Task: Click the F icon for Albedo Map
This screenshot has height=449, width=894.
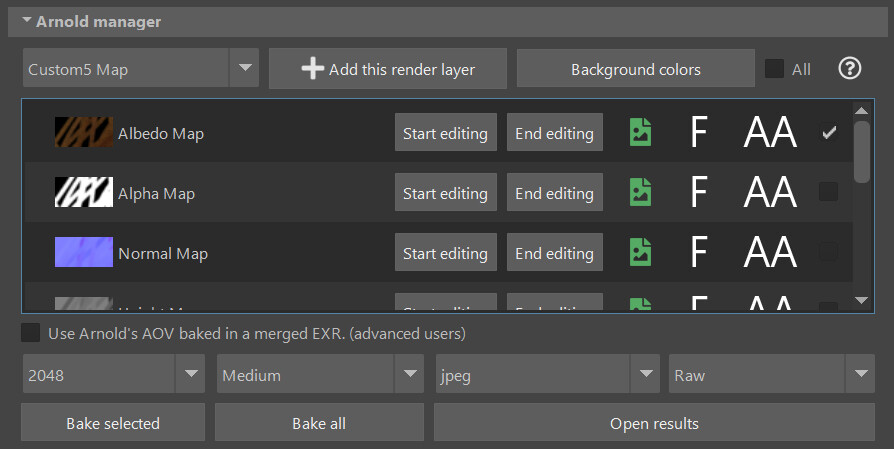Action: (x=699, y=132)
